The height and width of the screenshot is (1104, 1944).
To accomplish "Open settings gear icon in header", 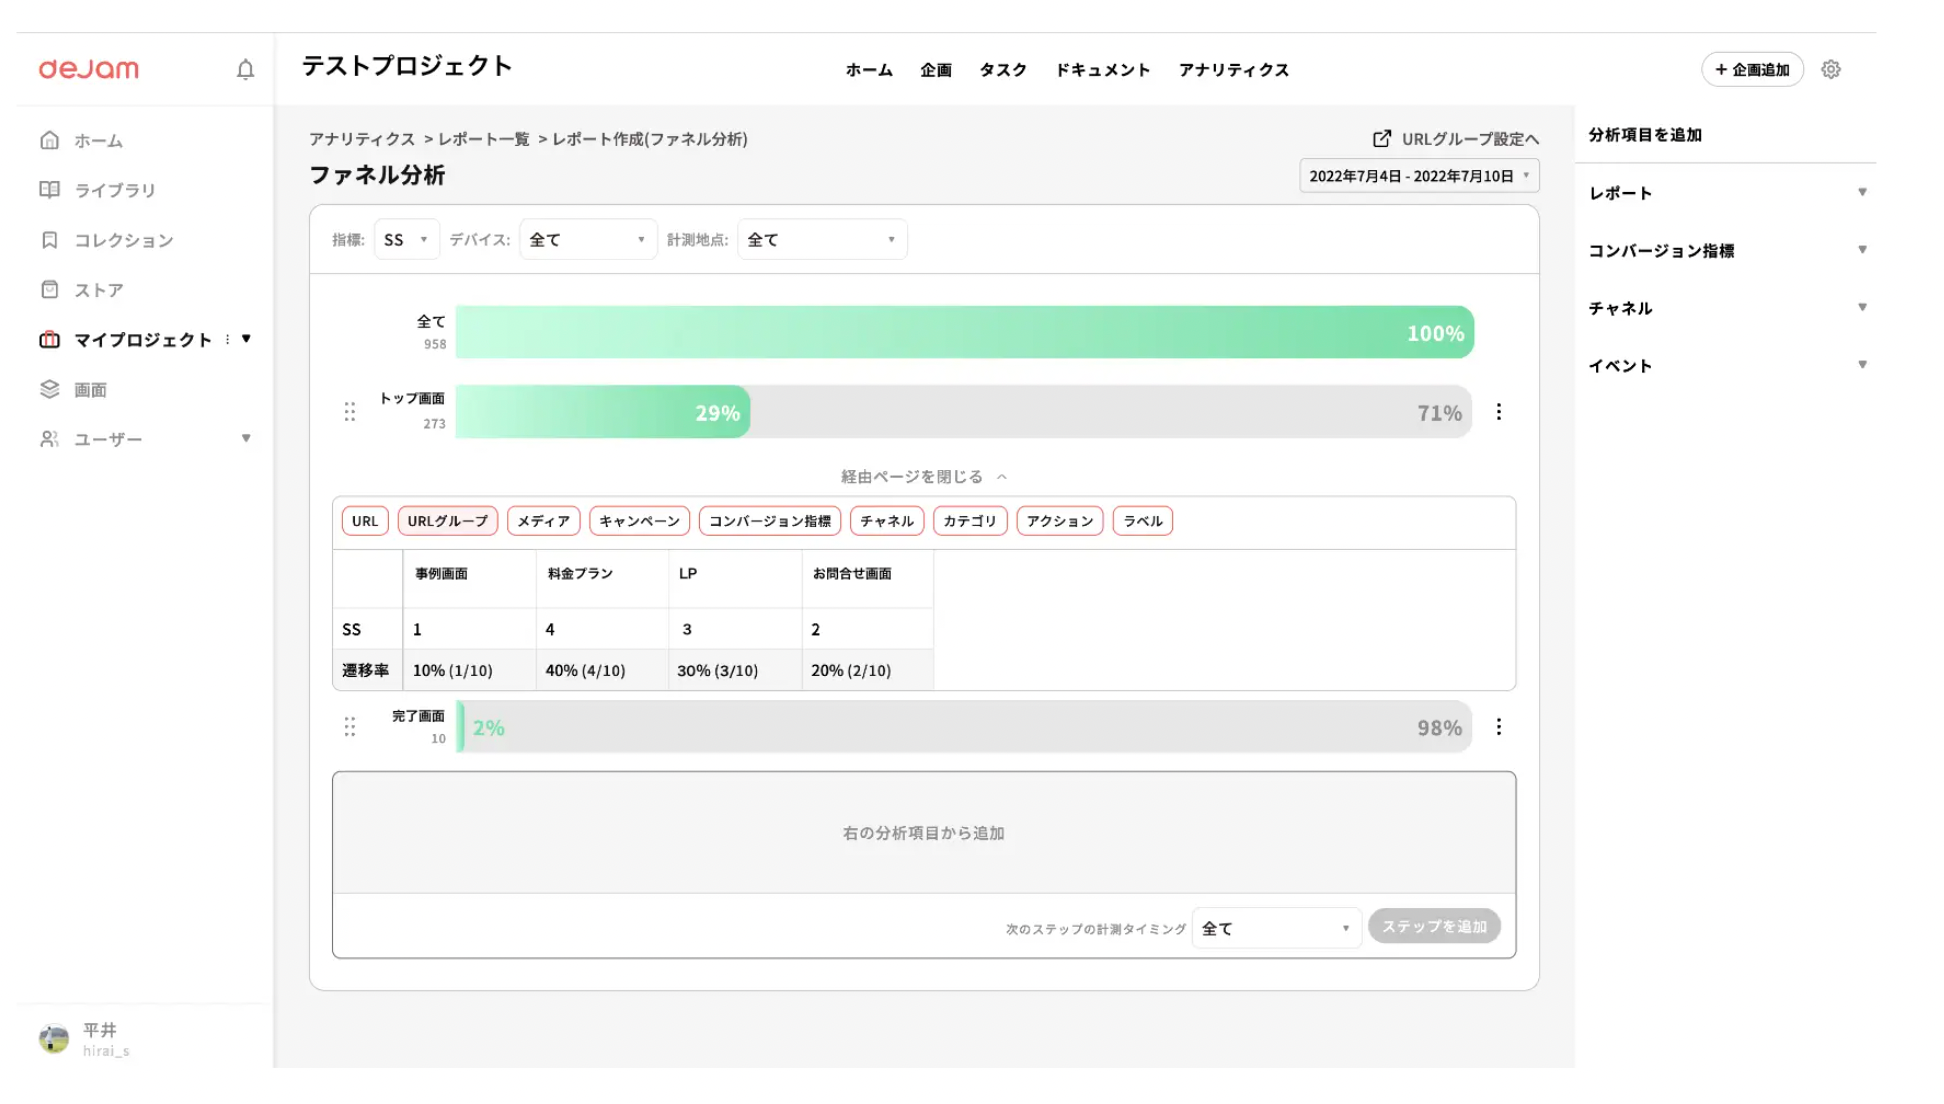I will [x=1830, y=69].
